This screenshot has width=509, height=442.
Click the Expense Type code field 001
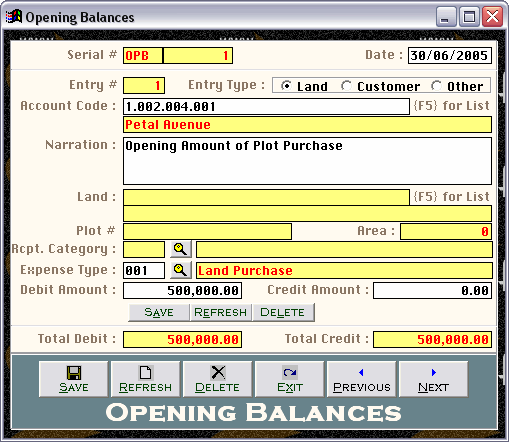[144, 270]
